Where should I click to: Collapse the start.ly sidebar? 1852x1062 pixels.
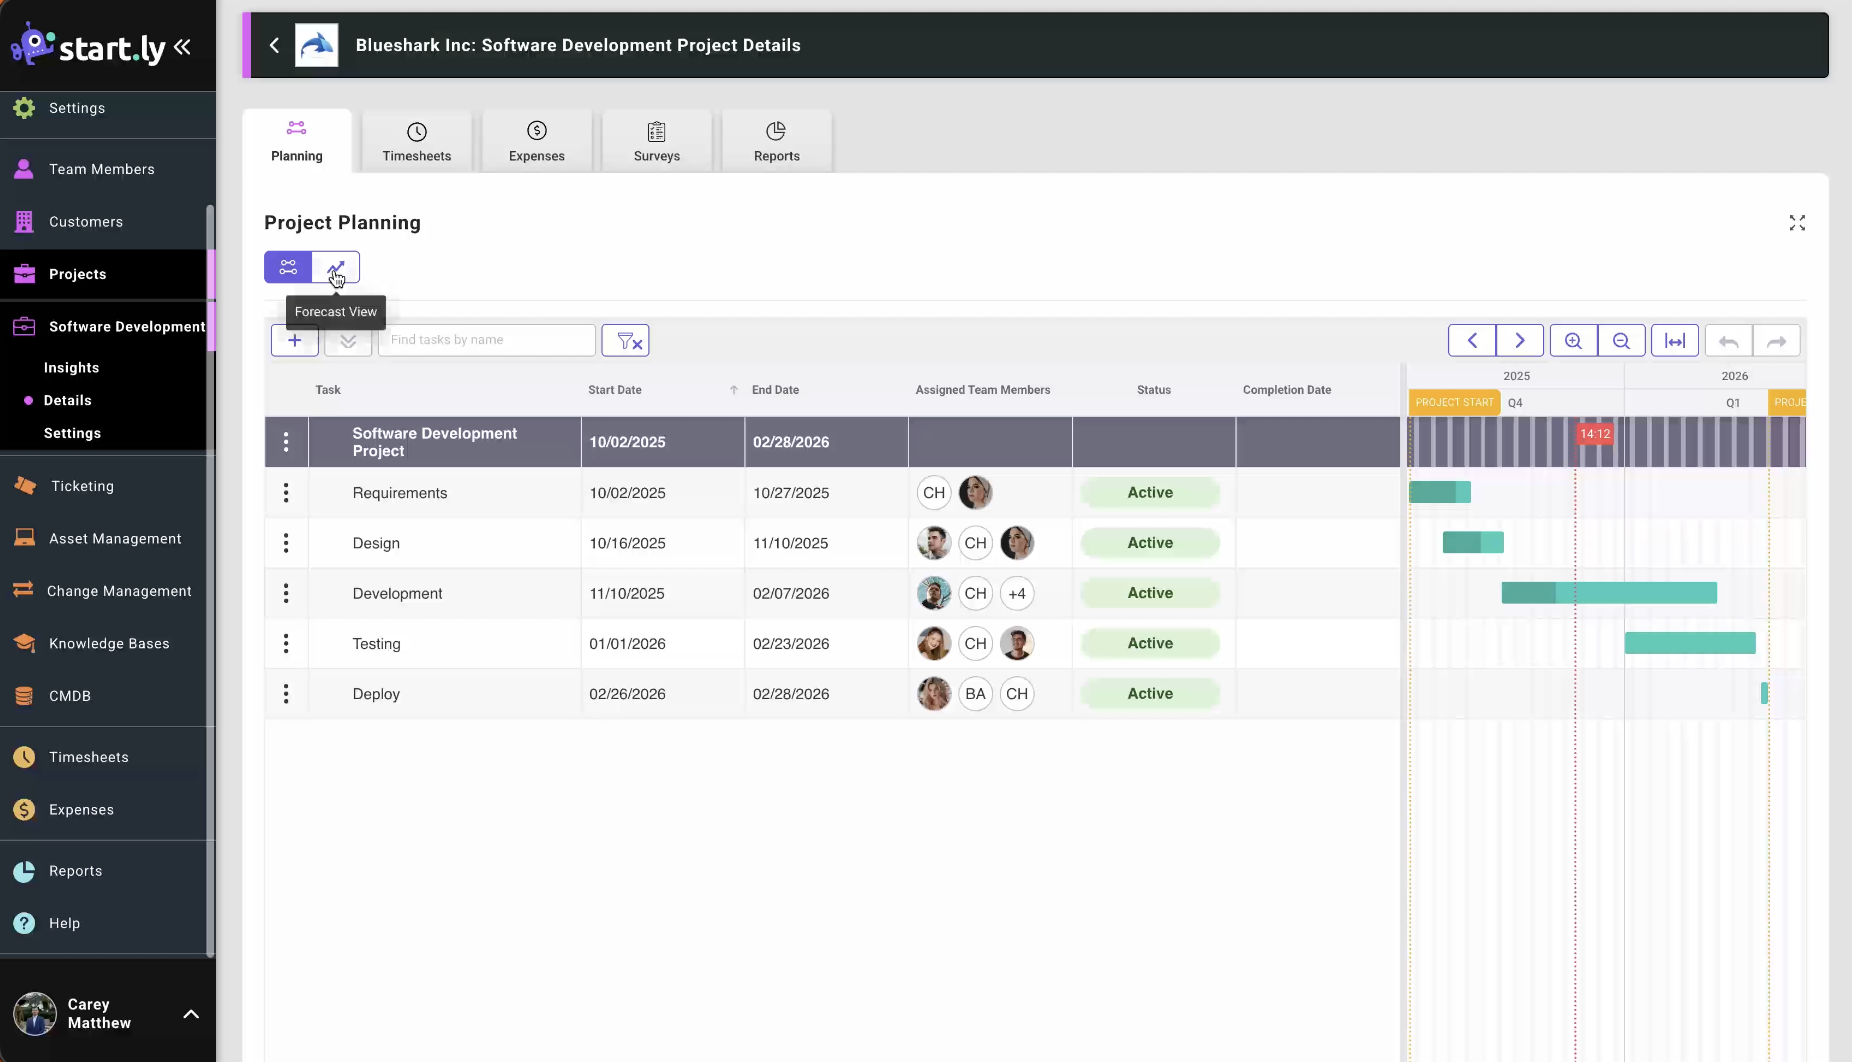[182, 47]
